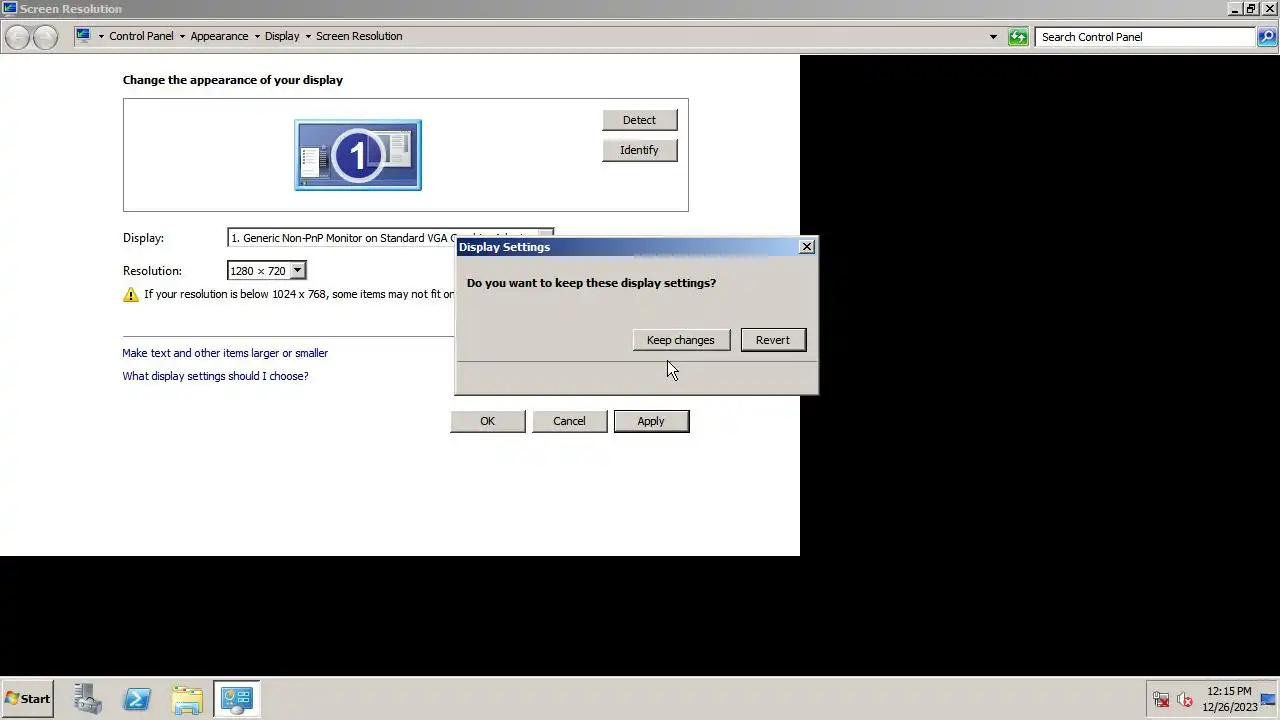The width and height of the screenshot is (1280, 720).
Task: Expand the arrow after Display breadcrumb
Action: (308, 37)
